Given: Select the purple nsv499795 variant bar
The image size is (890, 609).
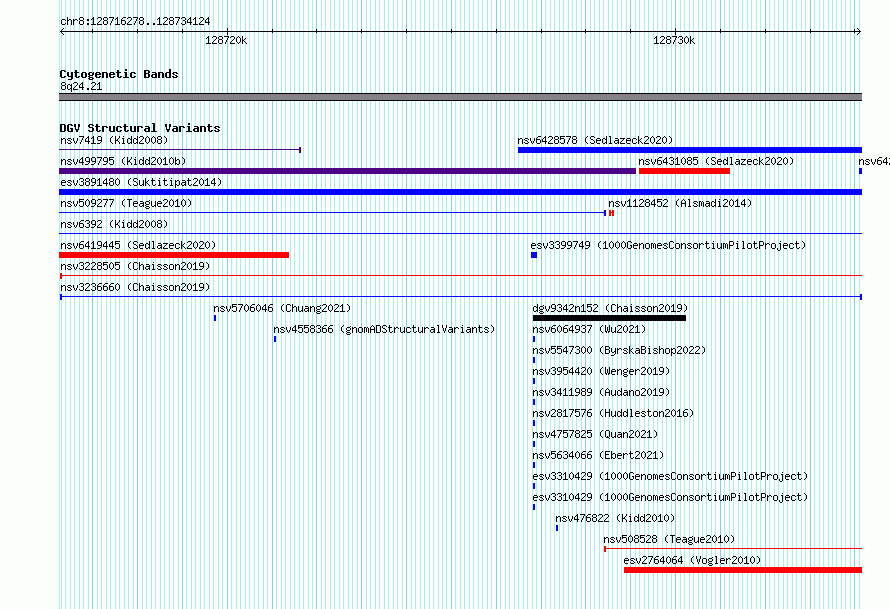Looking at the screenshot, I should pos(347,171).
